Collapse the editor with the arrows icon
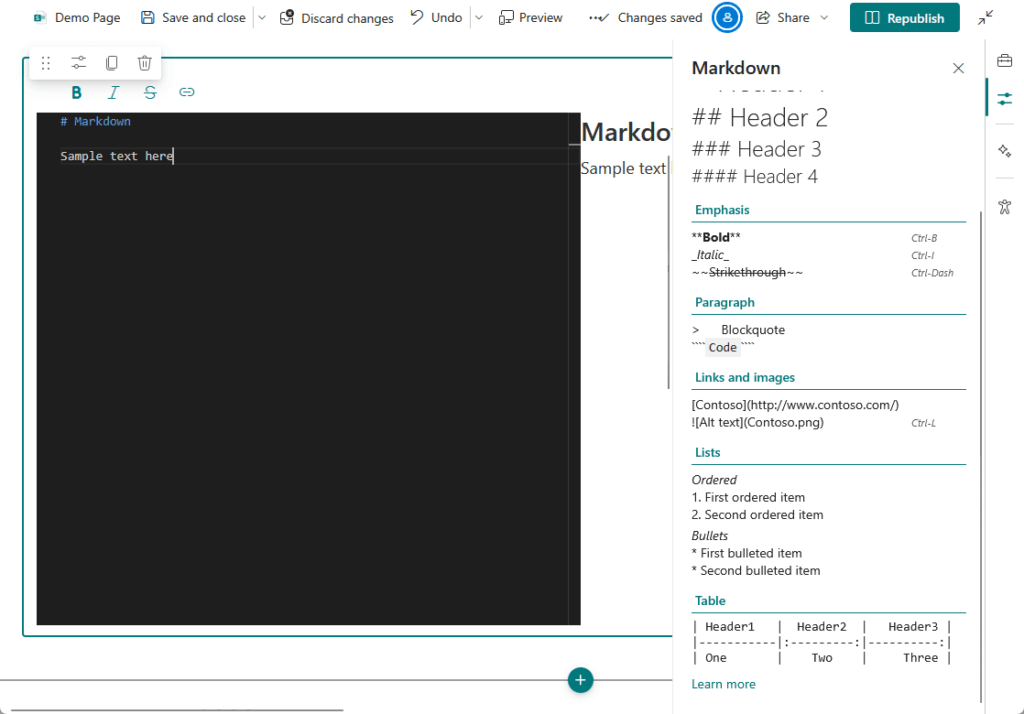The width and height of the screenshot is (1024, 714). 985,18
